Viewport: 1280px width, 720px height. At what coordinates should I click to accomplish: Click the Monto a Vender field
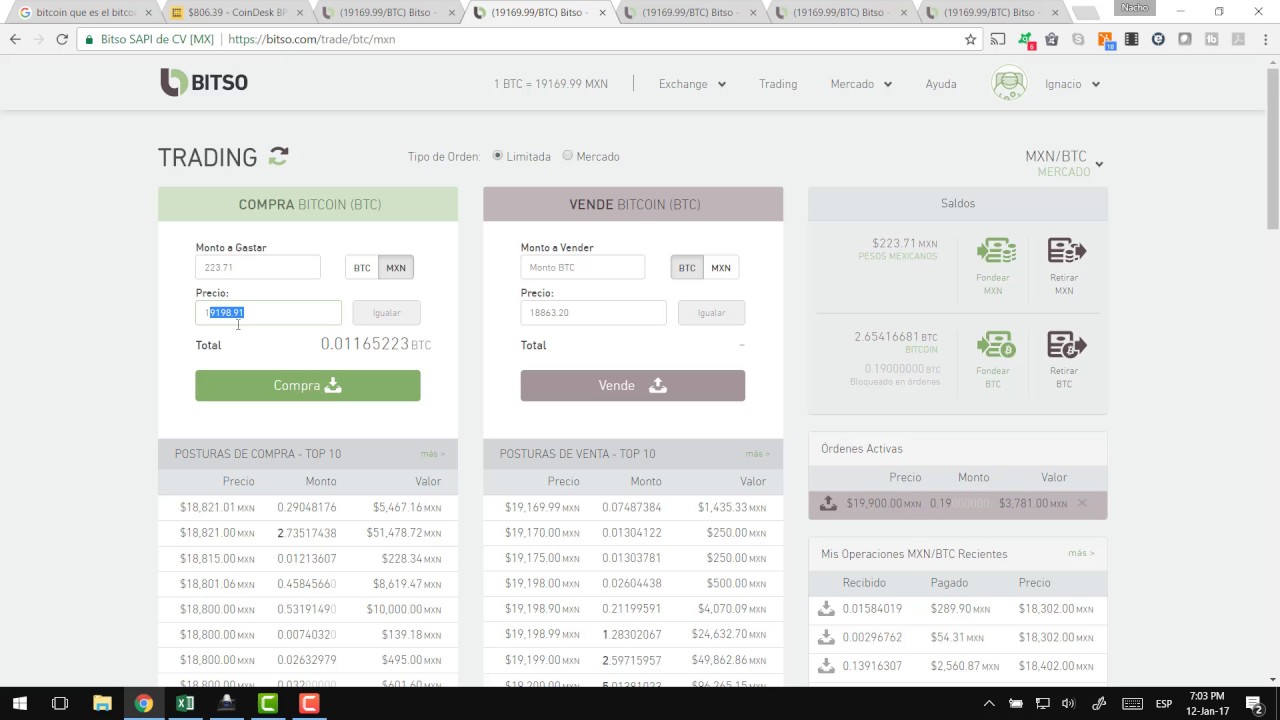tap(583, 267)
